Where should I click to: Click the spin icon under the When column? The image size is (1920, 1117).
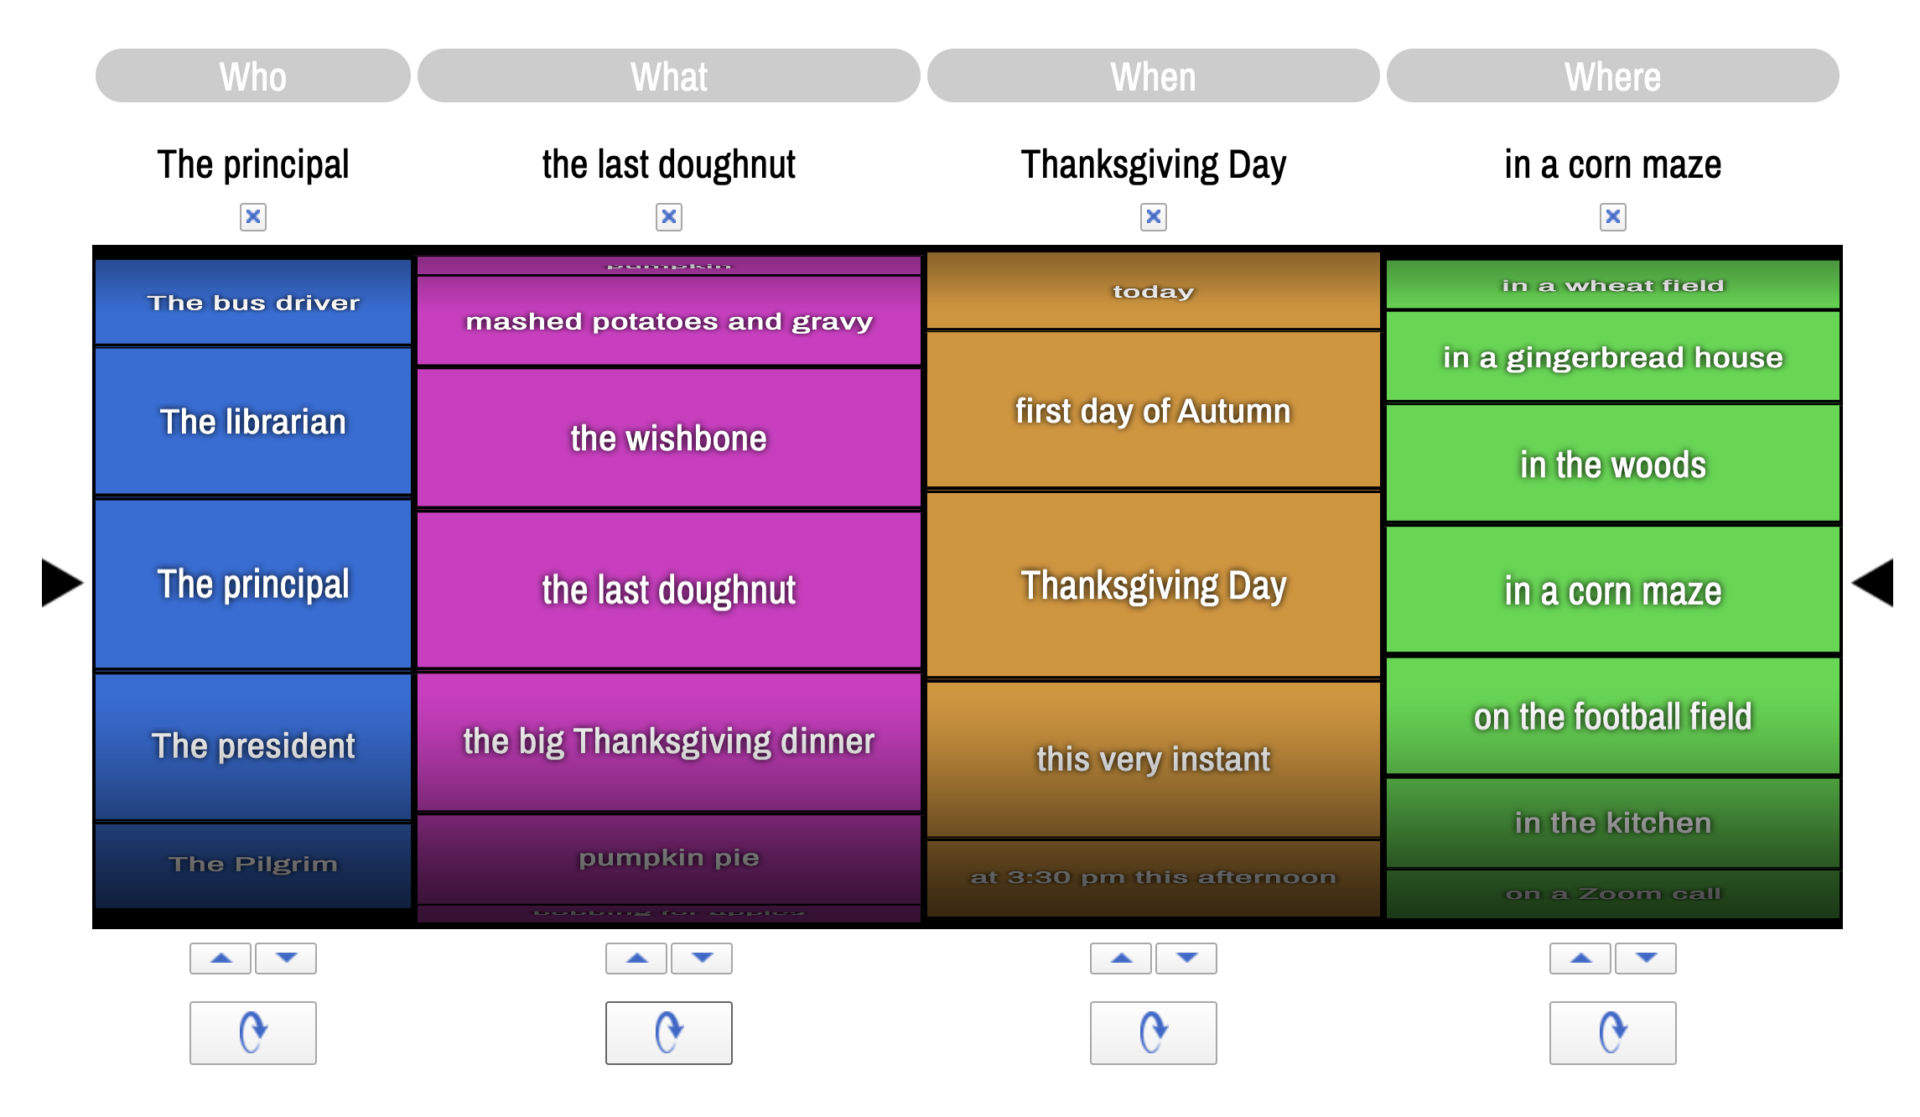click(1152, 1032)
